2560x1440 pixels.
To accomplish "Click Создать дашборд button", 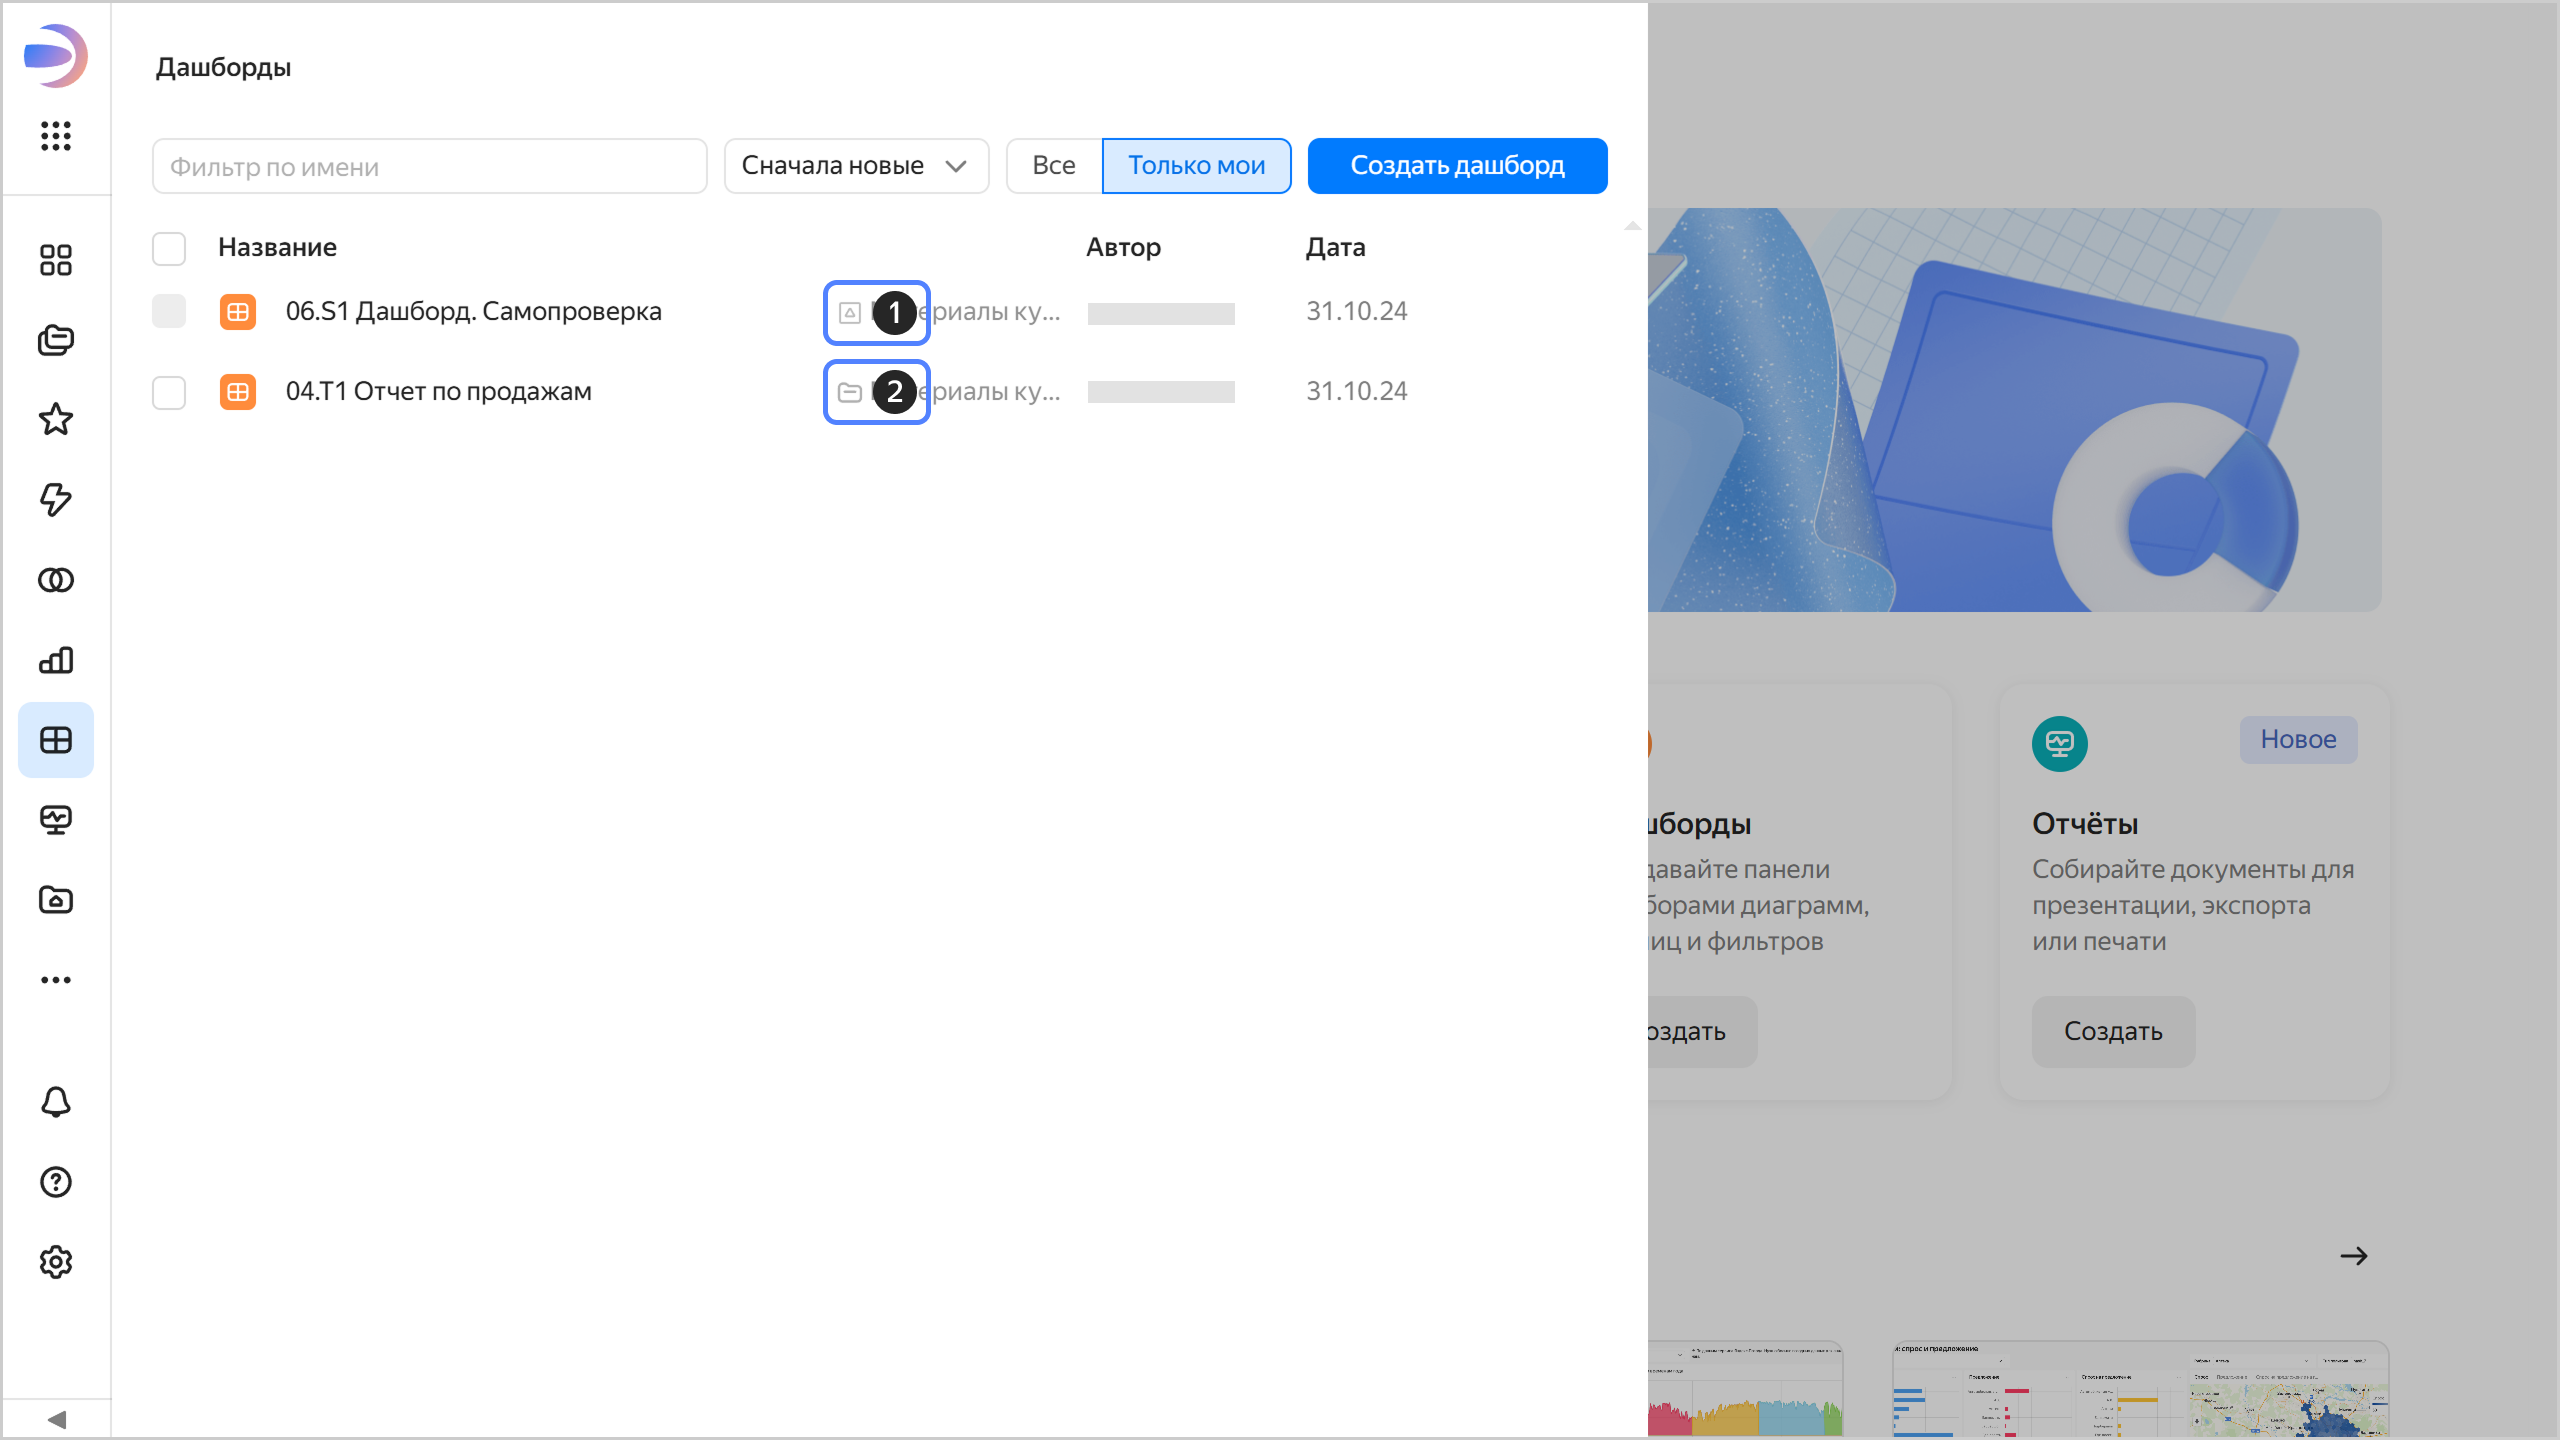I will [1457, 166].
